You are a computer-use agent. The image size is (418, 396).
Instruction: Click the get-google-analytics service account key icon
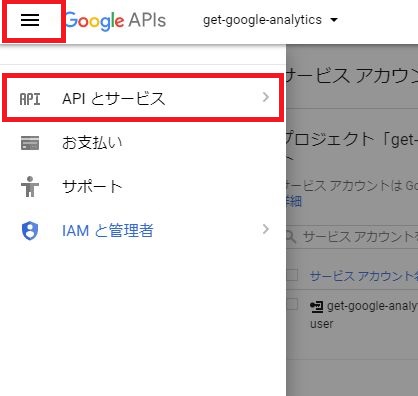click(316, 306)
